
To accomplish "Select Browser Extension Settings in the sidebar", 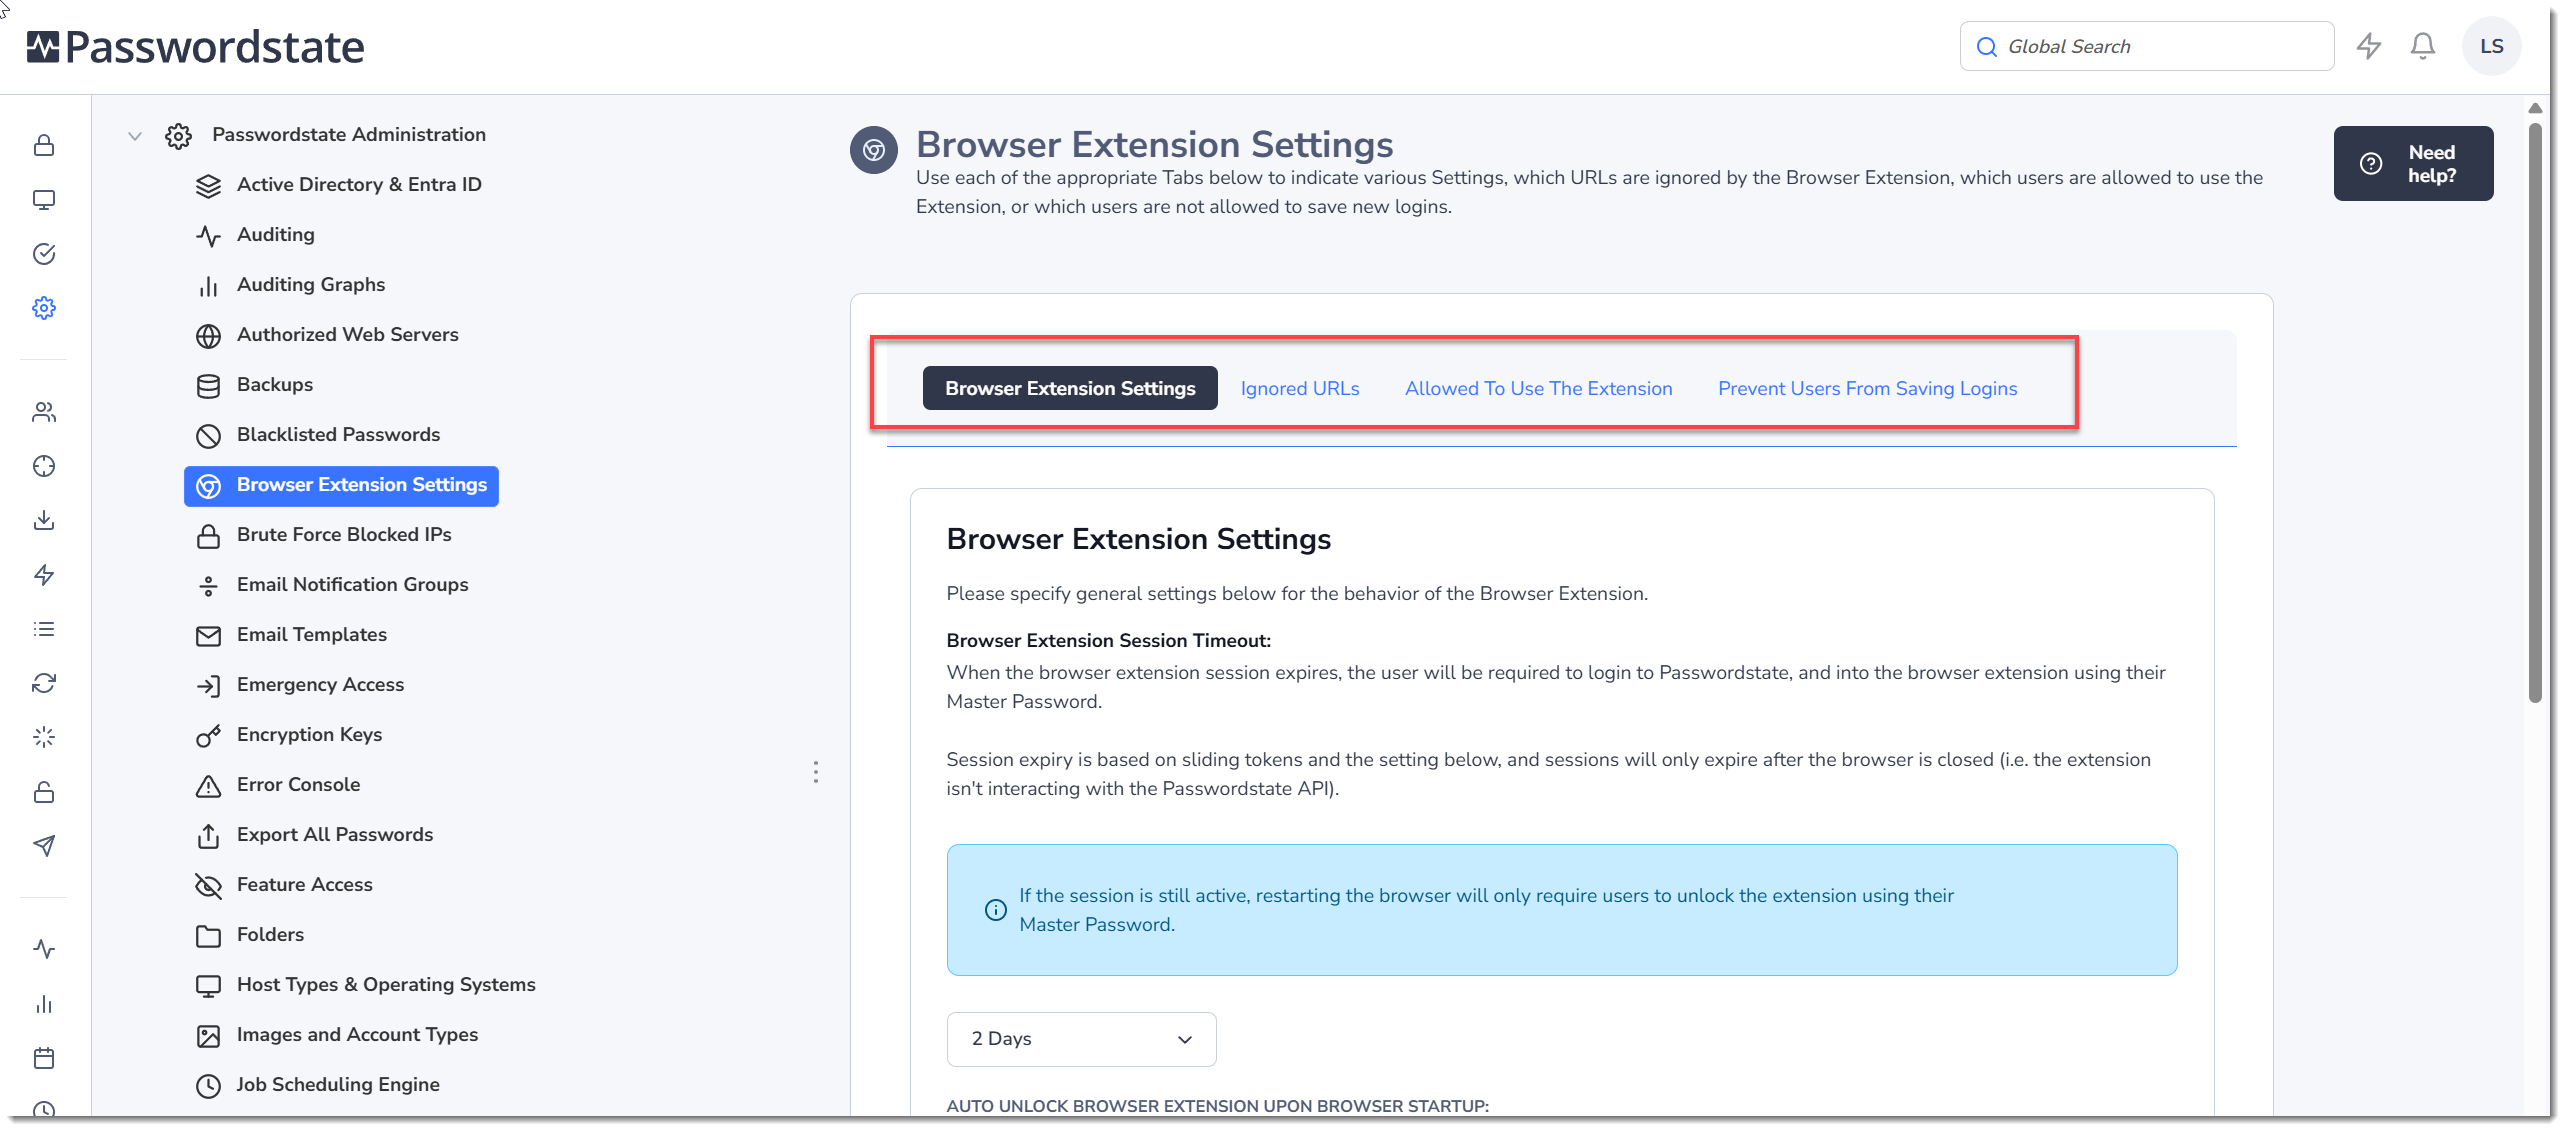I will pyautogui.click(x=341, y=486).
